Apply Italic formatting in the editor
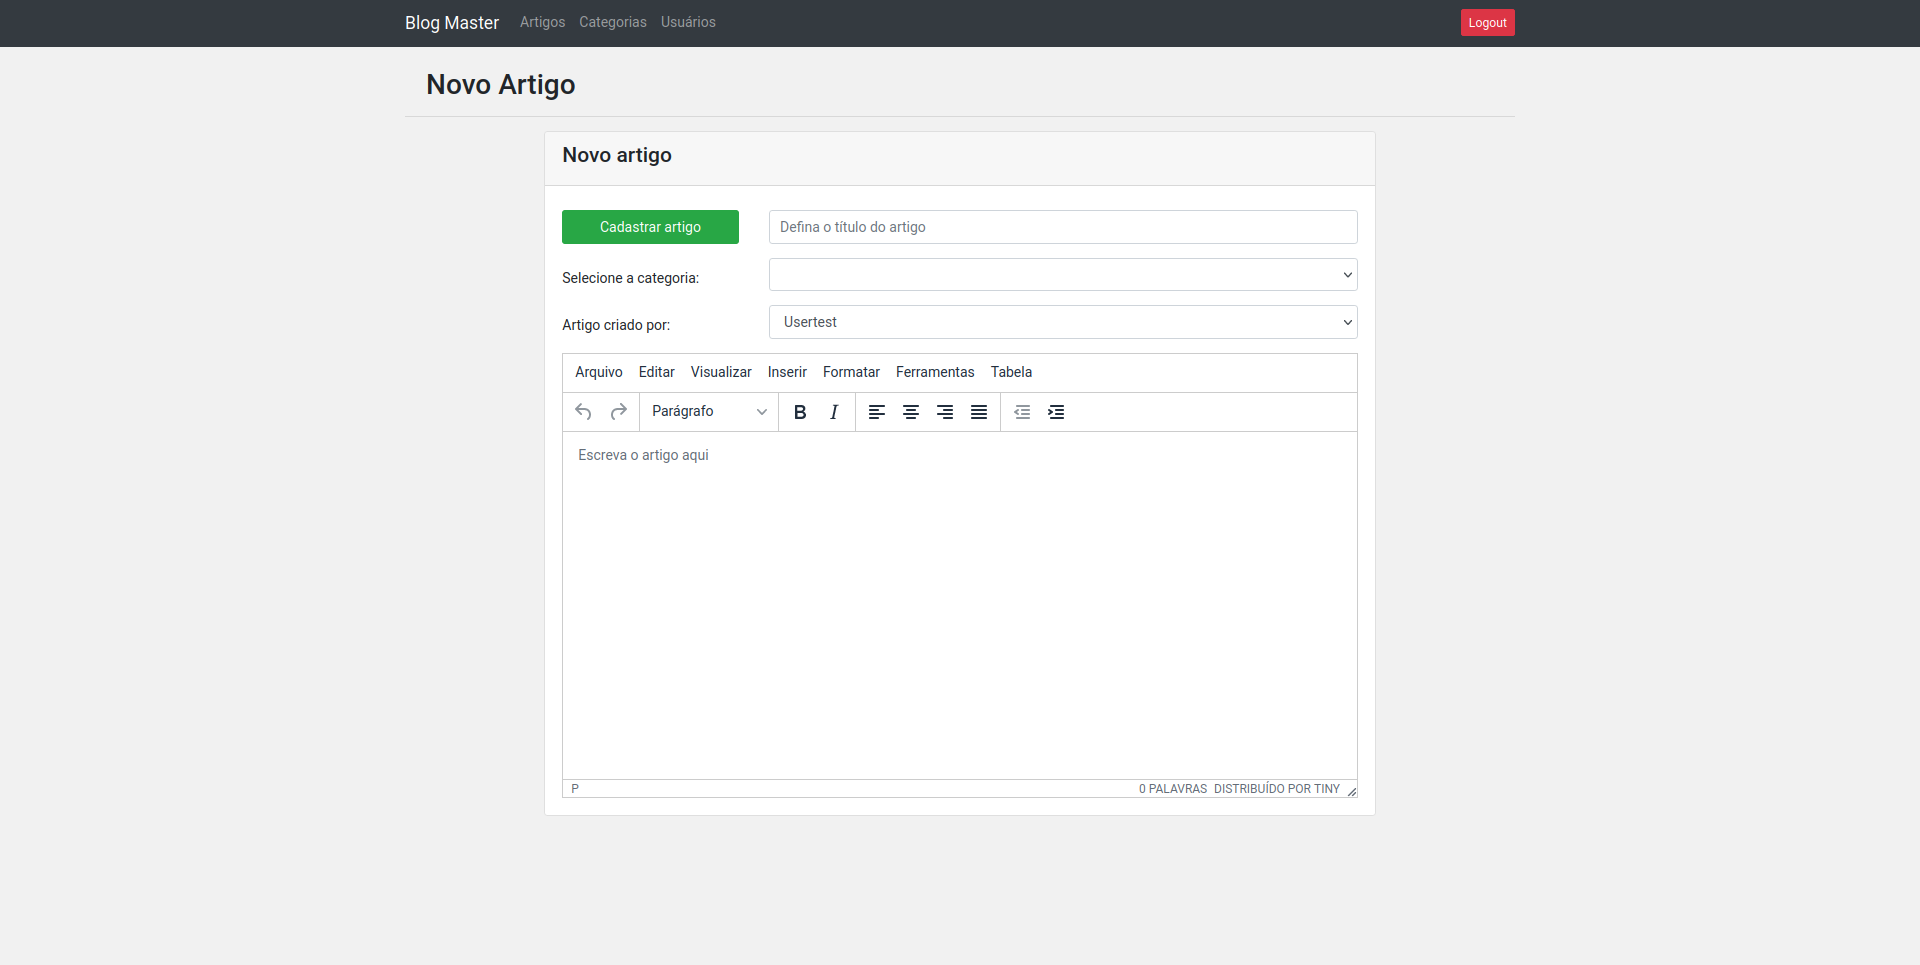The image size is (1920, 965). pos(833,411)
